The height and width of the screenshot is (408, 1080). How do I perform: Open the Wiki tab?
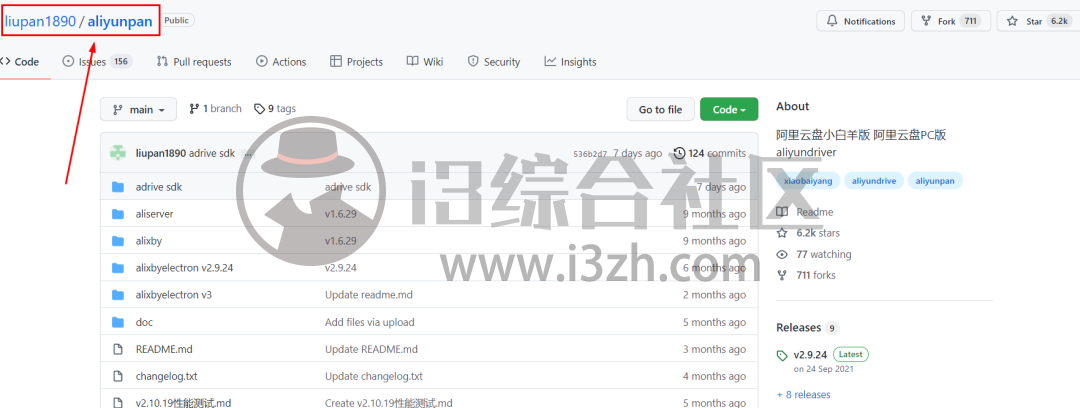tap(425, 62)
